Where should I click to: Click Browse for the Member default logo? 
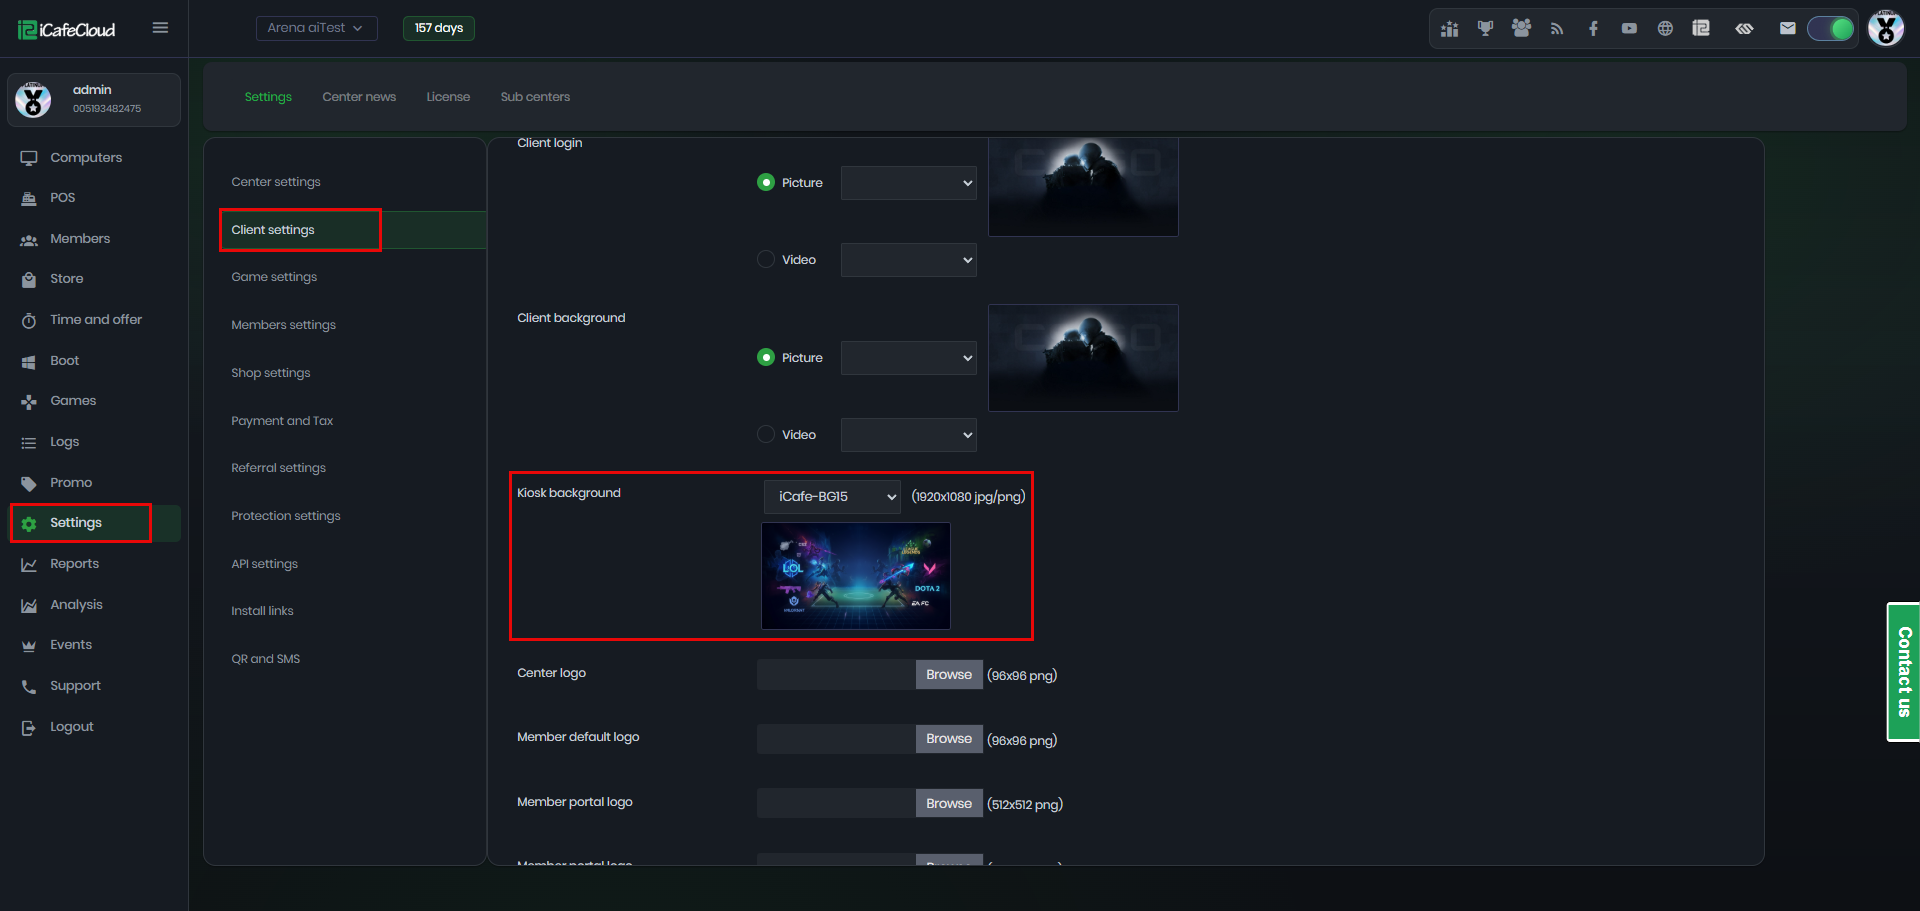(949, 739)
